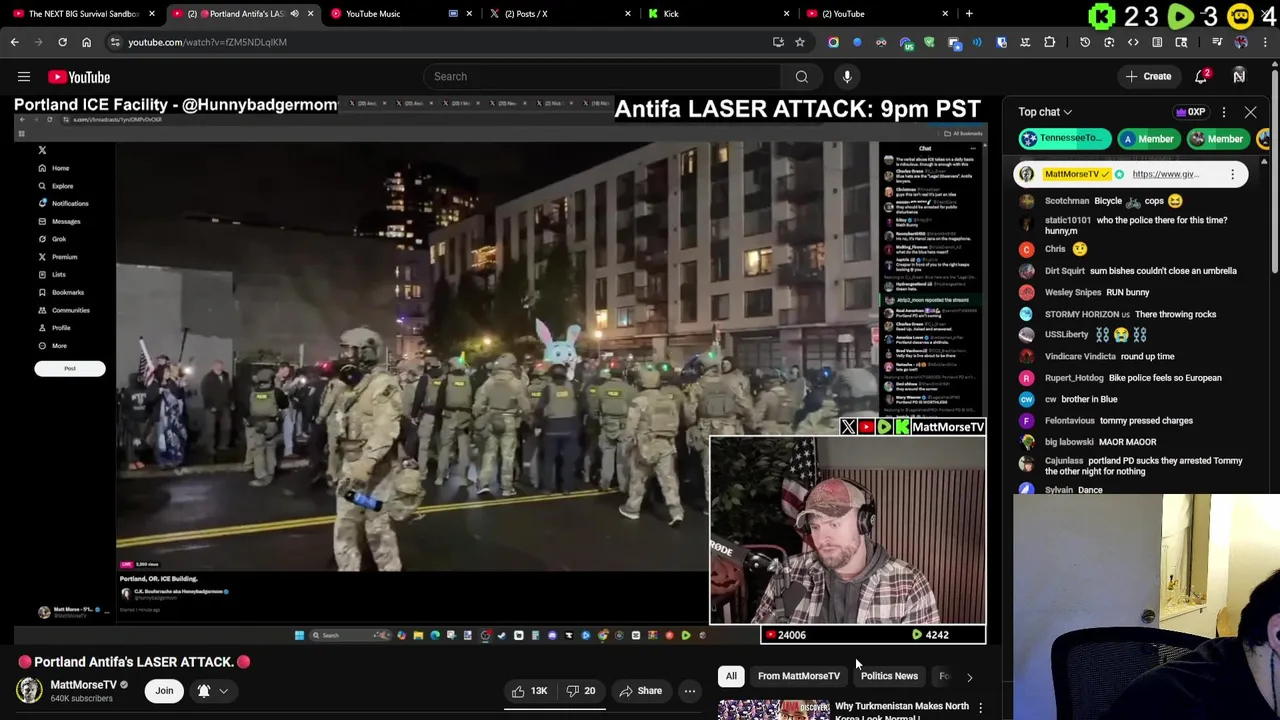
Task: Click in the YouTube search field
Action: [x=603, y=77]
